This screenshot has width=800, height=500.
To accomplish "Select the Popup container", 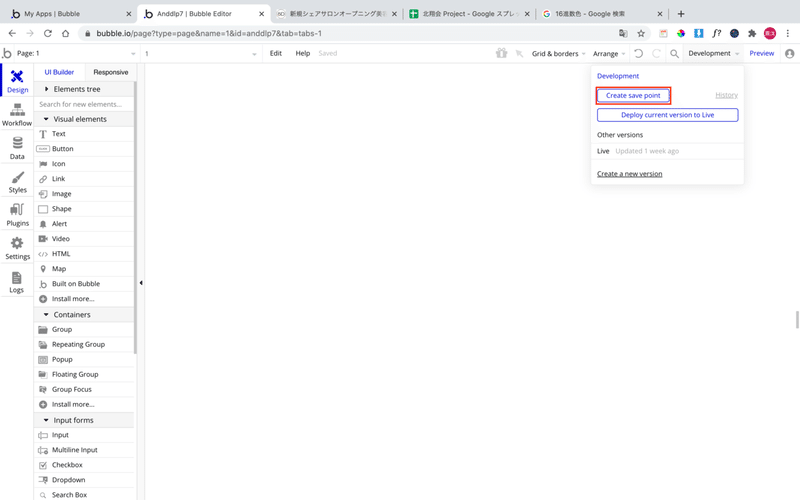I will pos(84,359).
